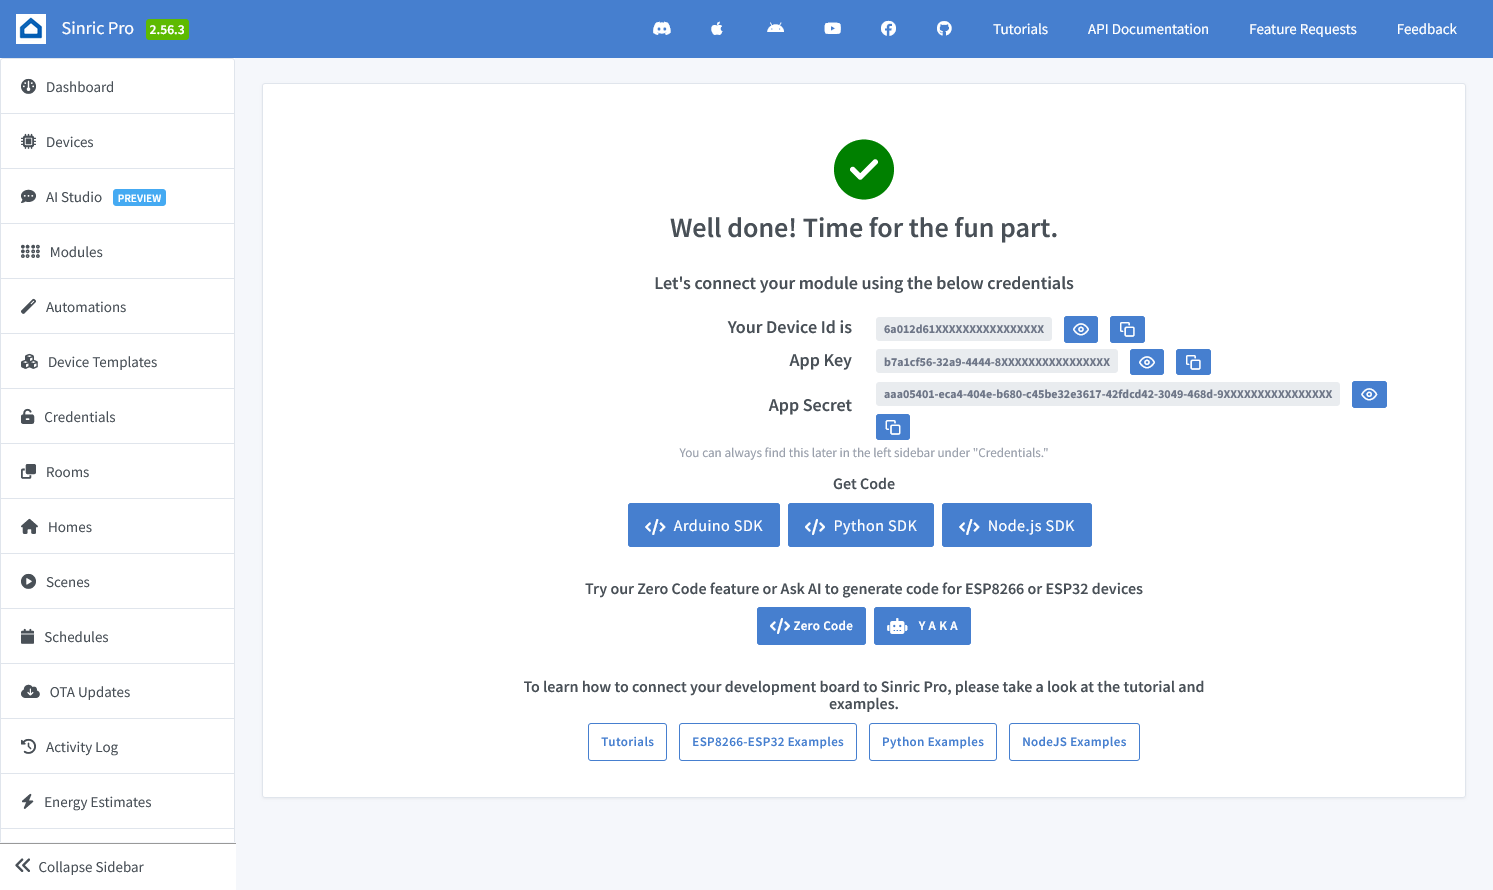
Task: Open the Apple iOS app icon link
Action: [717, 29]
